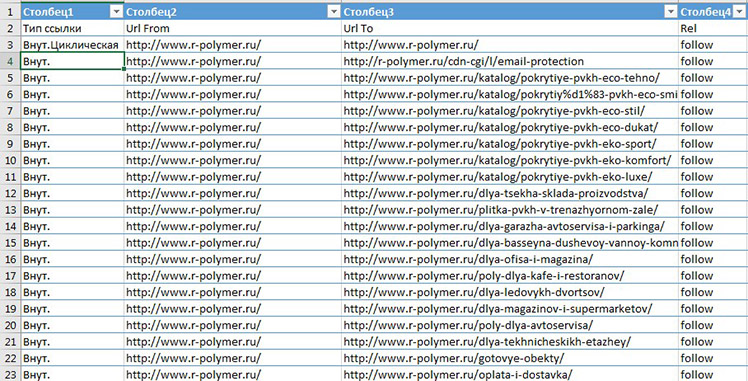The height and width of the screenshot is (381, 748).
Task: Select row header 12
Action: click(10, 193)
